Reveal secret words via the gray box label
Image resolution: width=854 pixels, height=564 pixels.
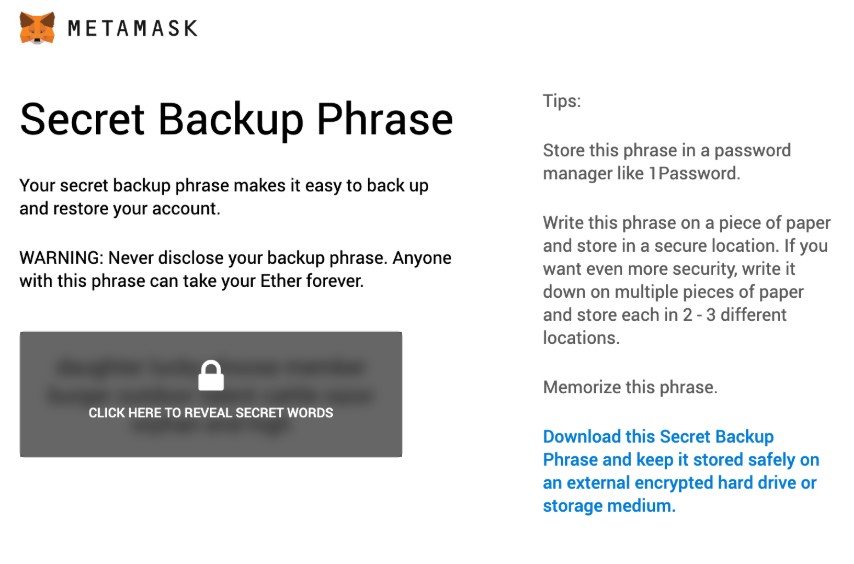[x=211, y=413]
